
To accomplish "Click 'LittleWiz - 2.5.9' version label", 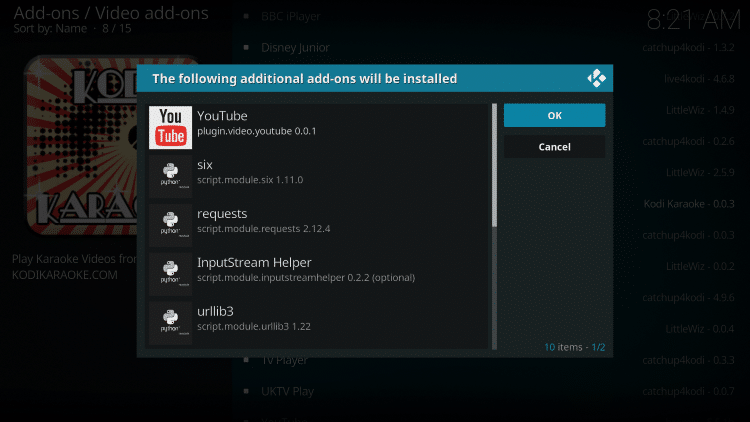I will coord(700,173).
